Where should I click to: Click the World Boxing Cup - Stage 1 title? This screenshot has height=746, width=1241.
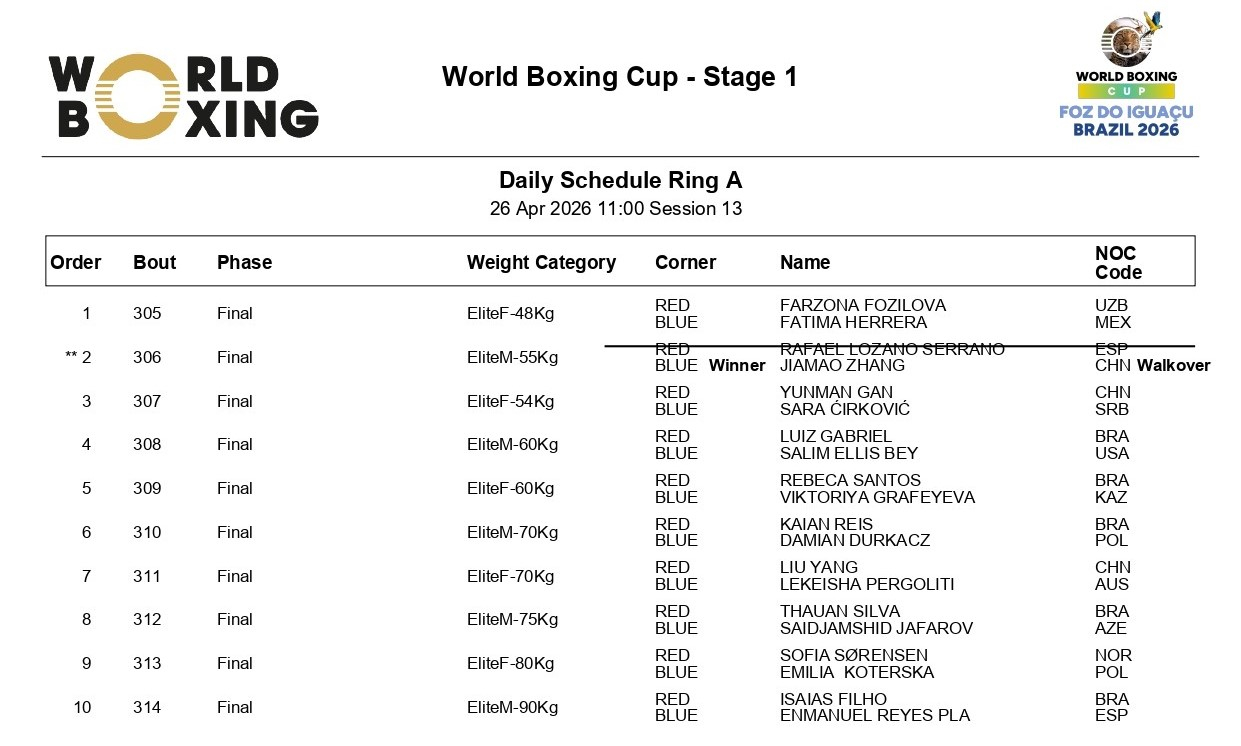coord(619,77)
